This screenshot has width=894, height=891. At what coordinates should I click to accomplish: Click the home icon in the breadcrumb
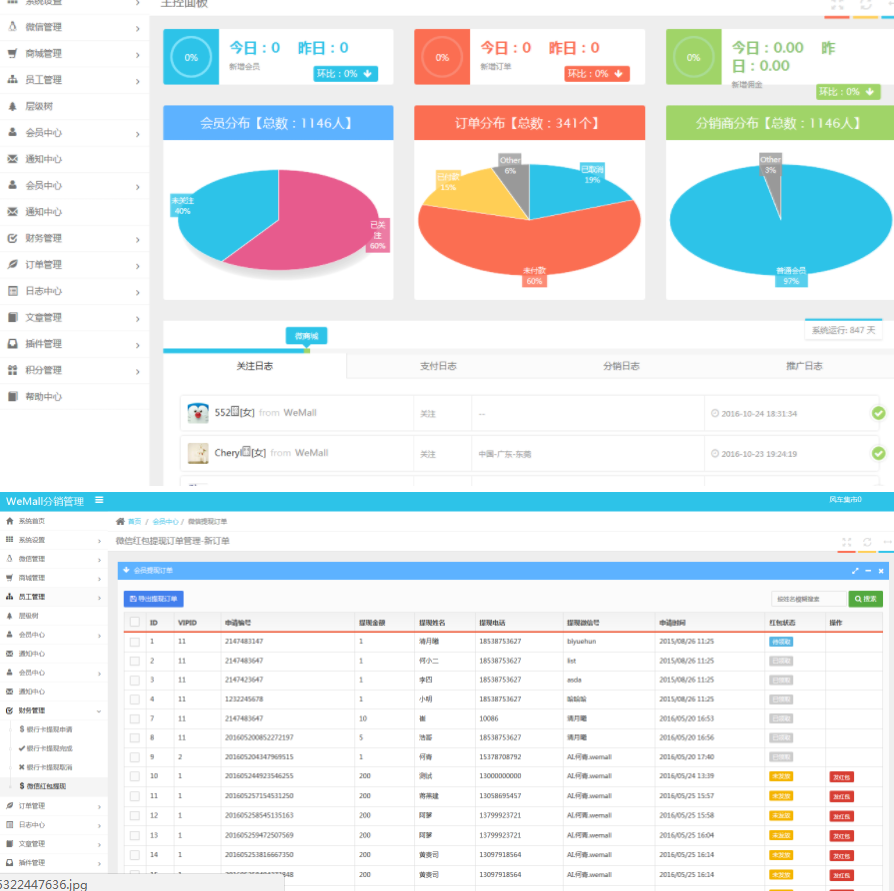(x=121, y=522)
